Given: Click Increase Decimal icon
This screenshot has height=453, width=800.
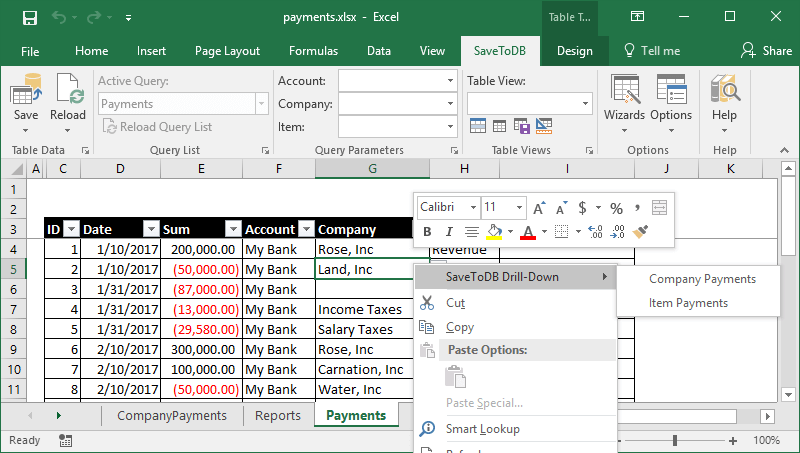Looking at the screenshot, I should 595,232.
